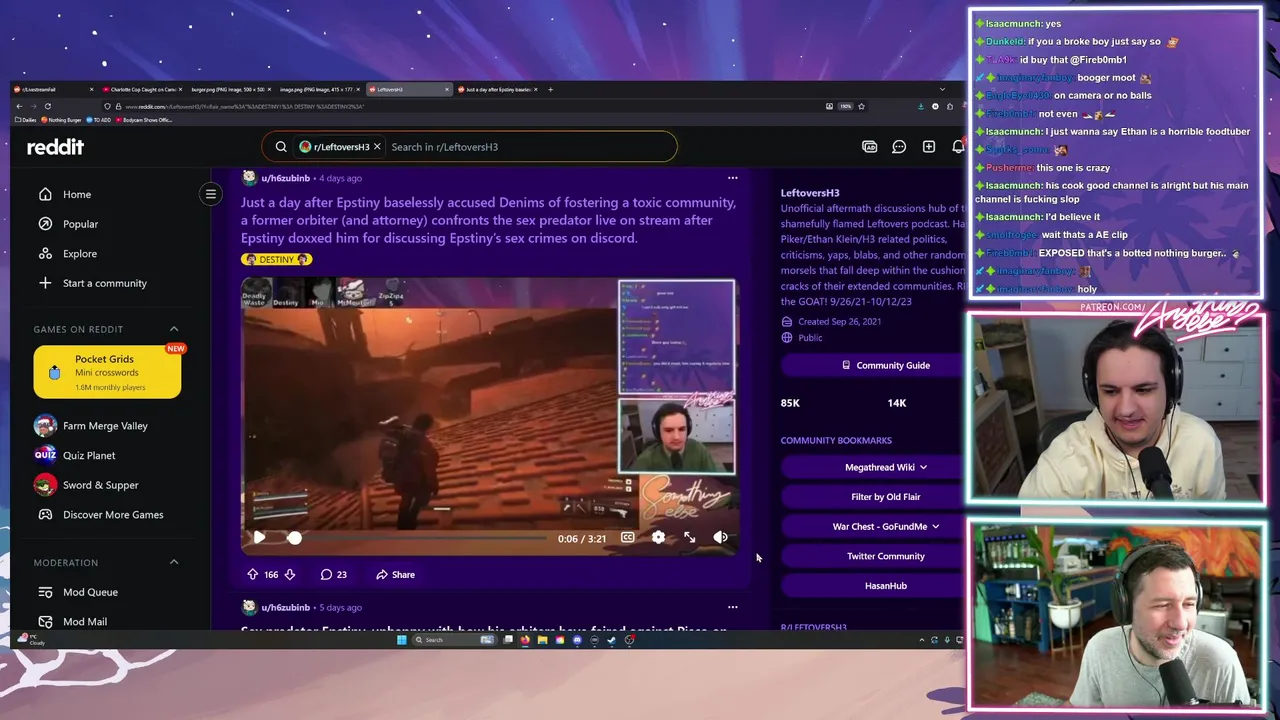Open Quiz Planet game
This screenshot has width=1280, height=720.
tap(89, 455)
